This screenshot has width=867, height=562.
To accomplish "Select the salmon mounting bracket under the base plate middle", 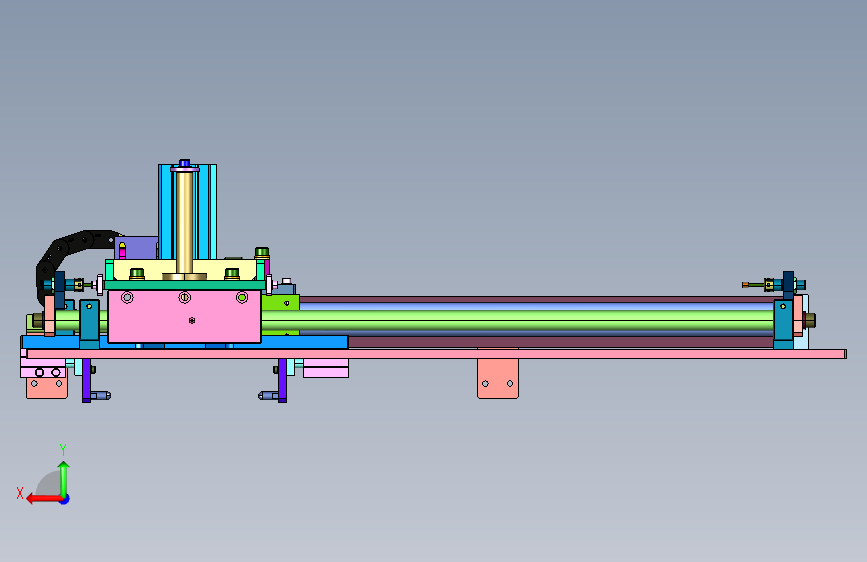I will click(x=498, y=378).
